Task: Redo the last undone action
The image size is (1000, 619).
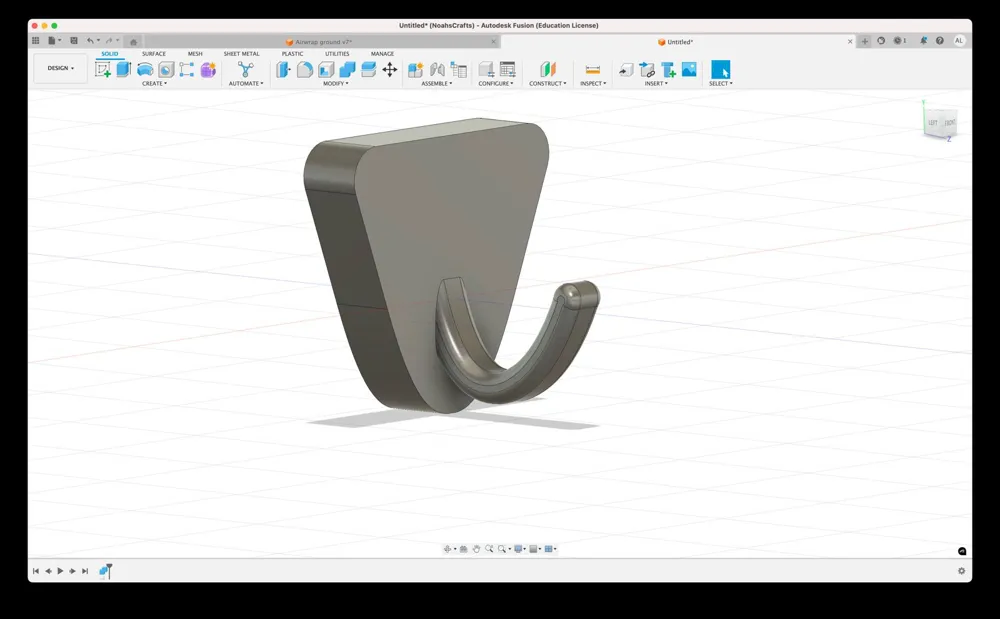Action: coord(109,41)
